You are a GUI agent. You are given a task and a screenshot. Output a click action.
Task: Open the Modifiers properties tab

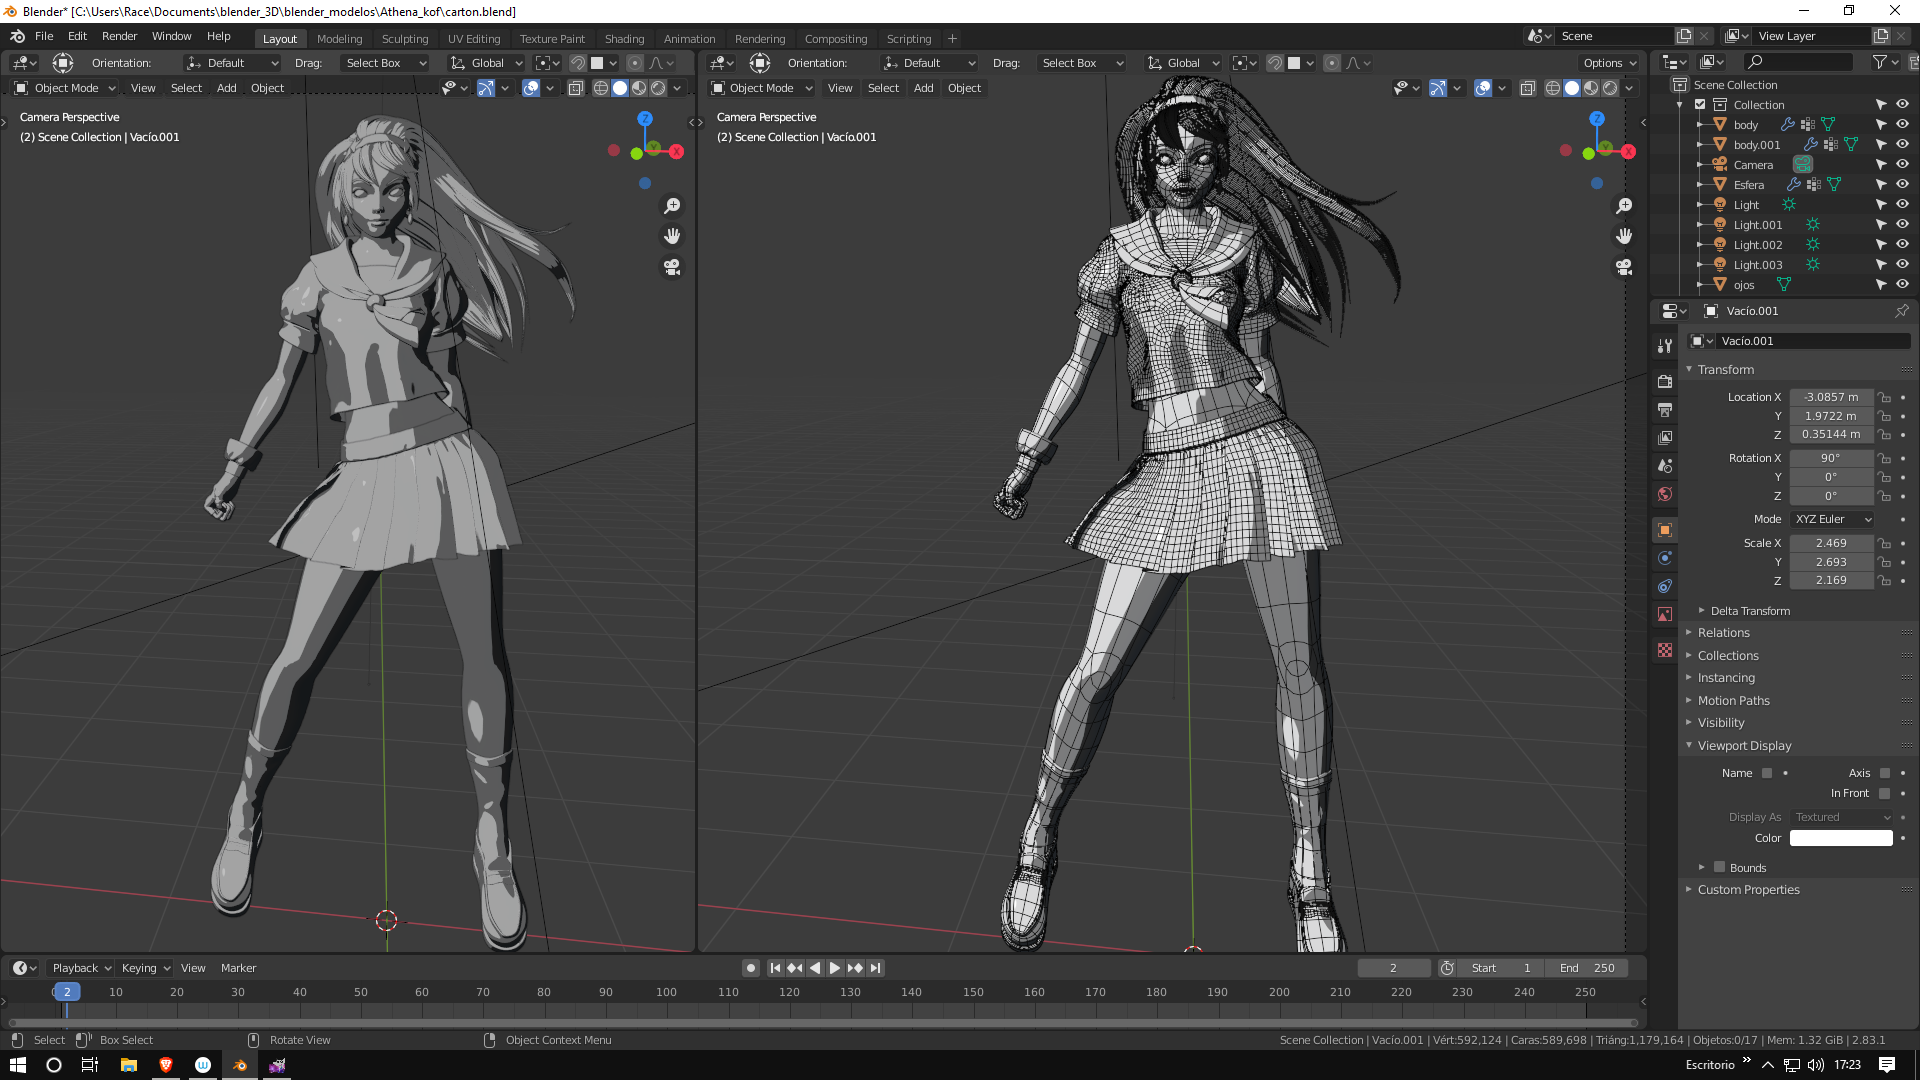[1664, 346]
